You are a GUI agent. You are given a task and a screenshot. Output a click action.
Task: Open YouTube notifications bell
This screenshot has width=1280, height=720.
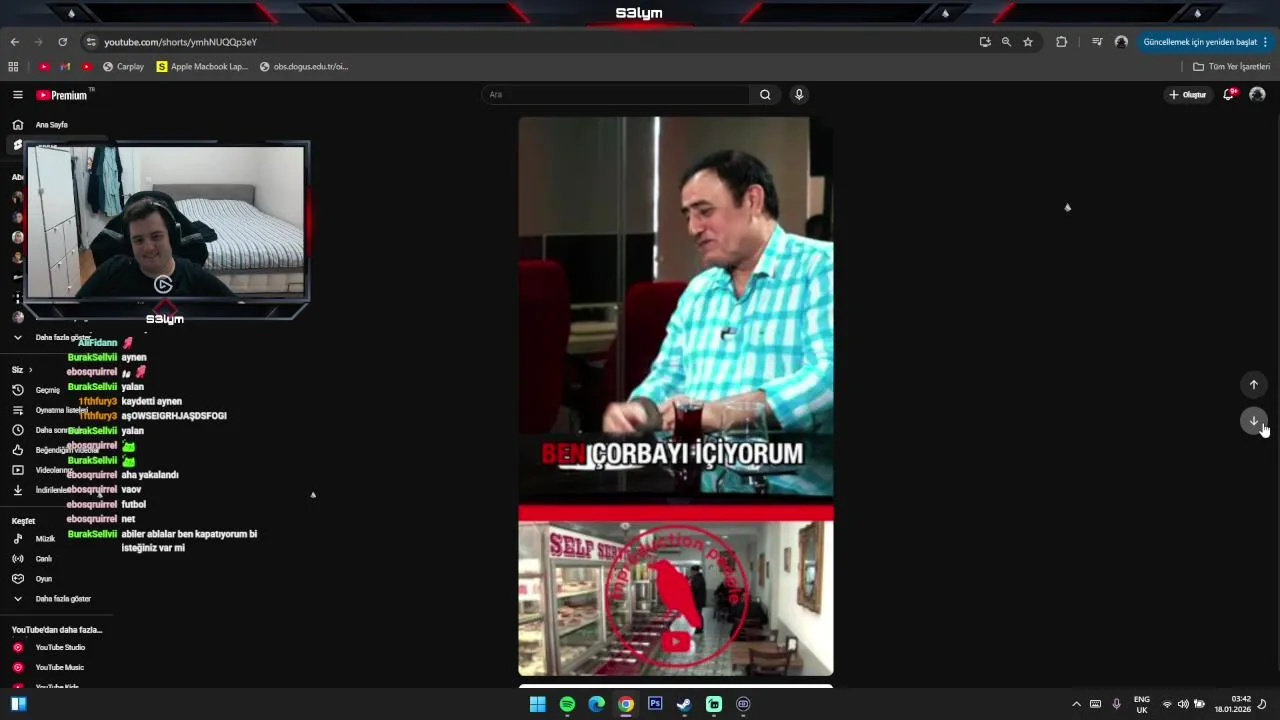pyautogui.click(x=1229, y=95)
